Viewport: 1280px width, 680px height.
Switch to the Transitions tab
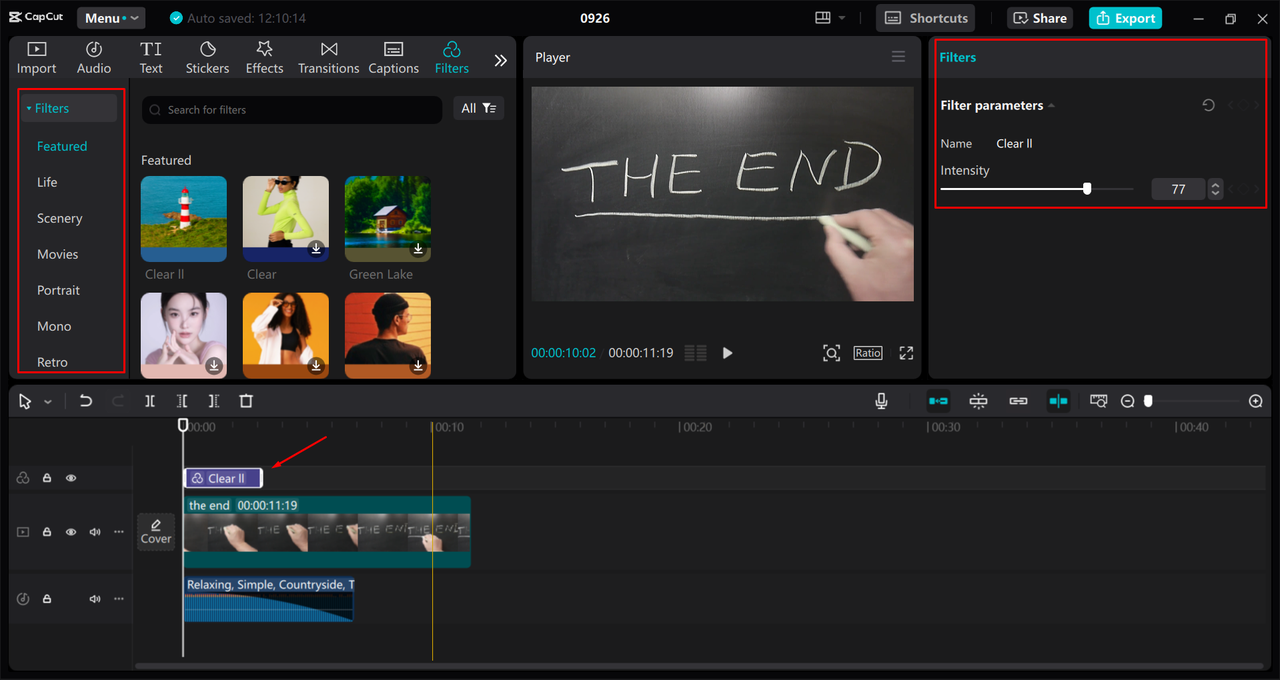click(x=328, y=58)
